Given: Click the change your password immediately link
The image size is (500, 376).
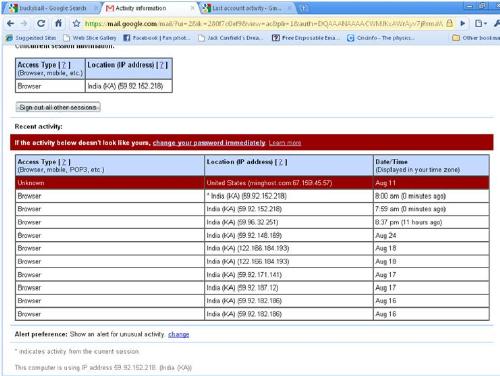Looking at the screenshot, I should tap(209, 143).
